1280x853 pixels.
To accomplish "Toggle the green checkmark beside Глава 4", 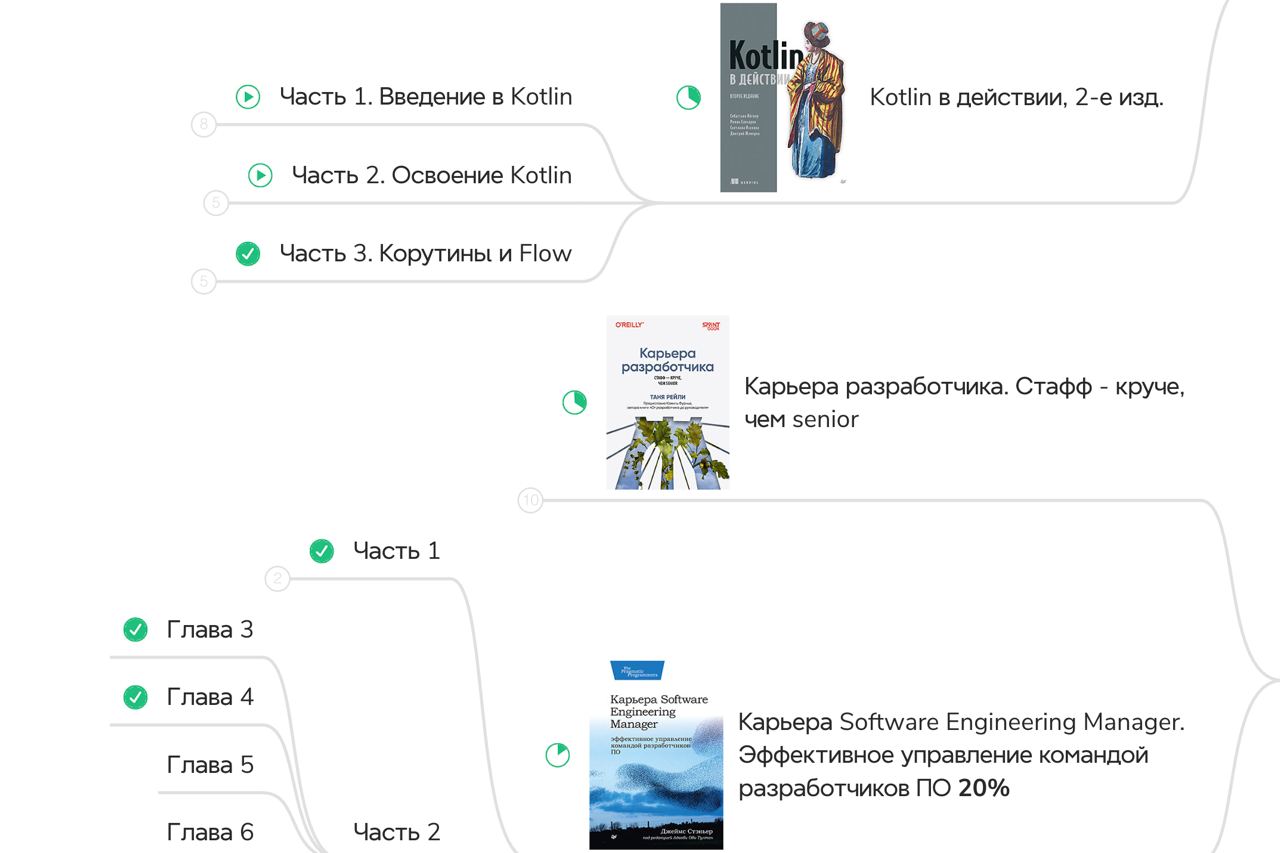I will coord(135,697).
